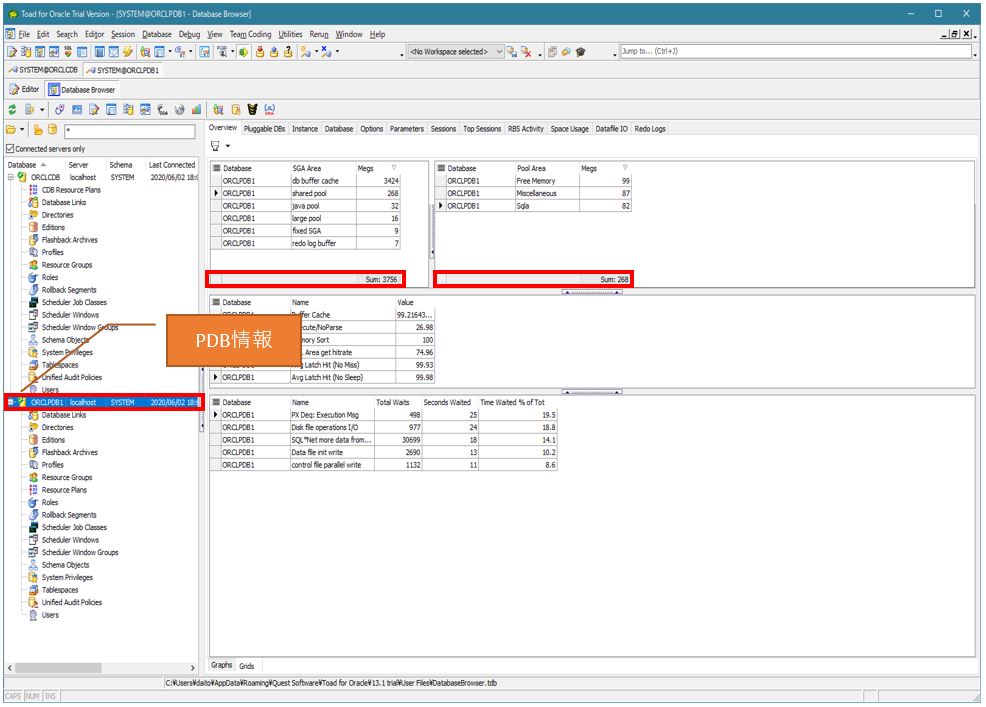Open the Database menu
The image size is (986, 707).
click(x=157, y=34)
